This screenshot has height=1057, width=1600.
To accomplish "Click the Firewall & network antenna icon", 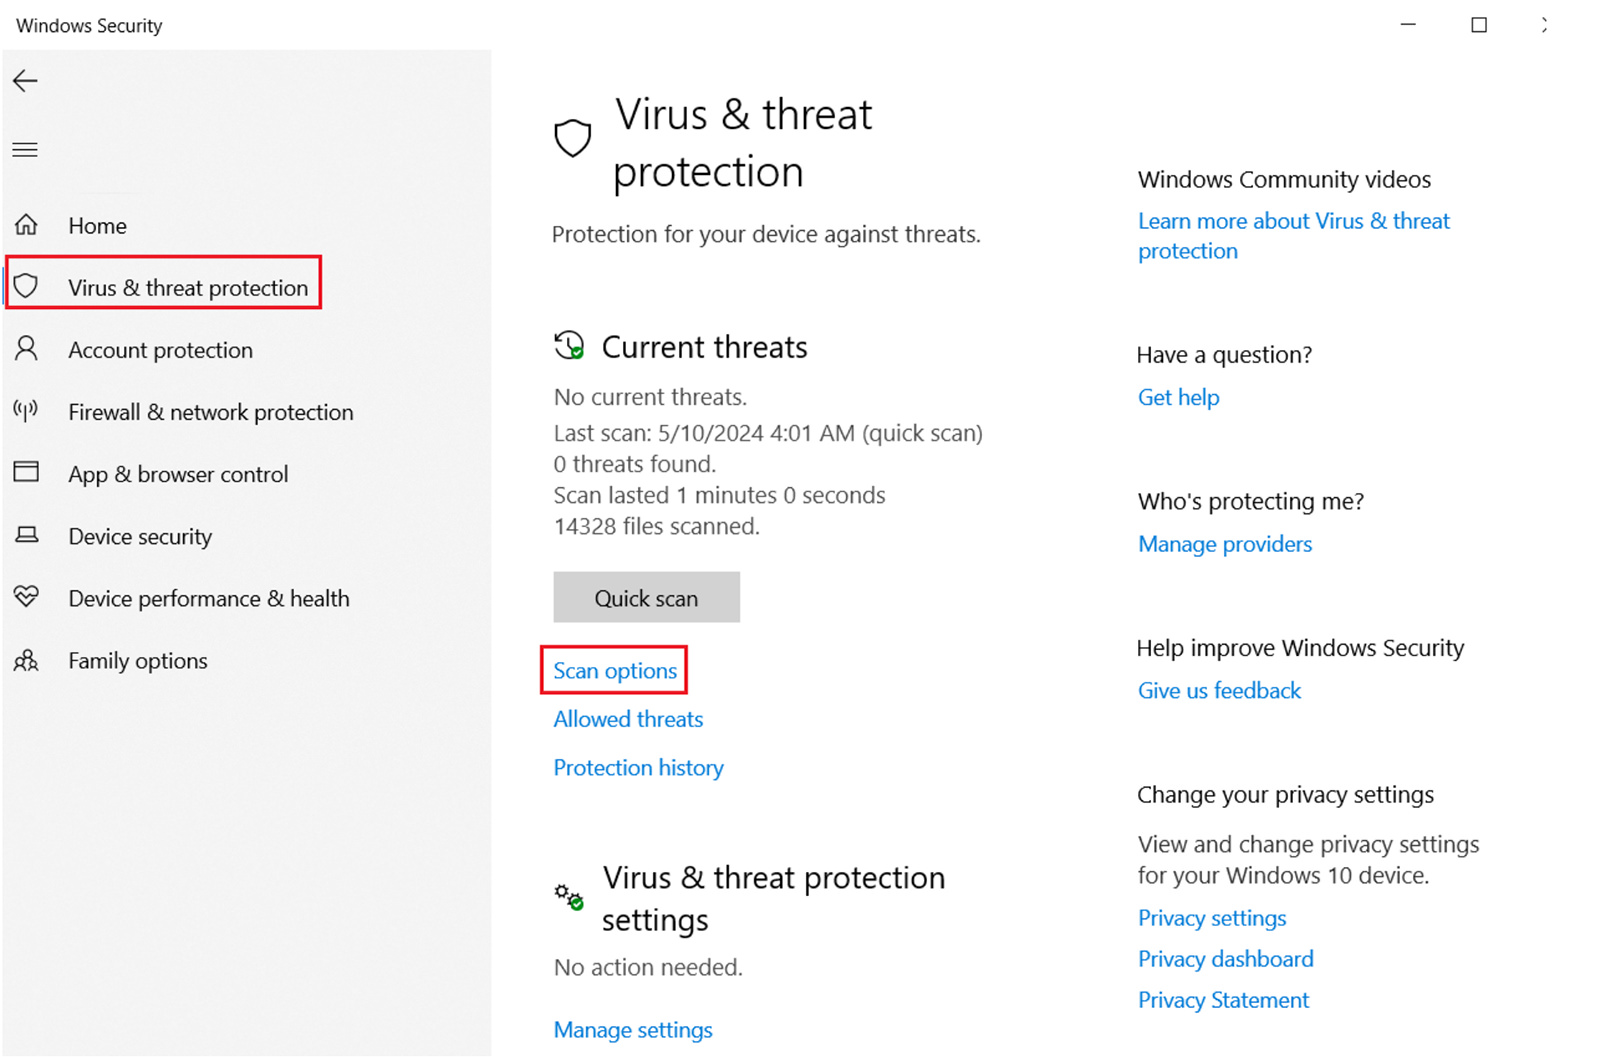I will (26, 411).
